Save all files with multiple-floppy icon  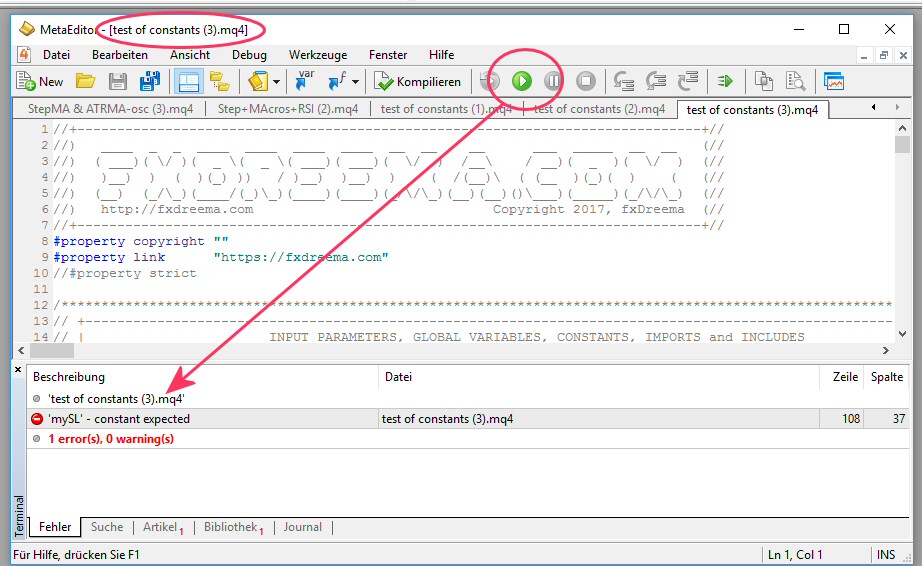click(150, 81)
